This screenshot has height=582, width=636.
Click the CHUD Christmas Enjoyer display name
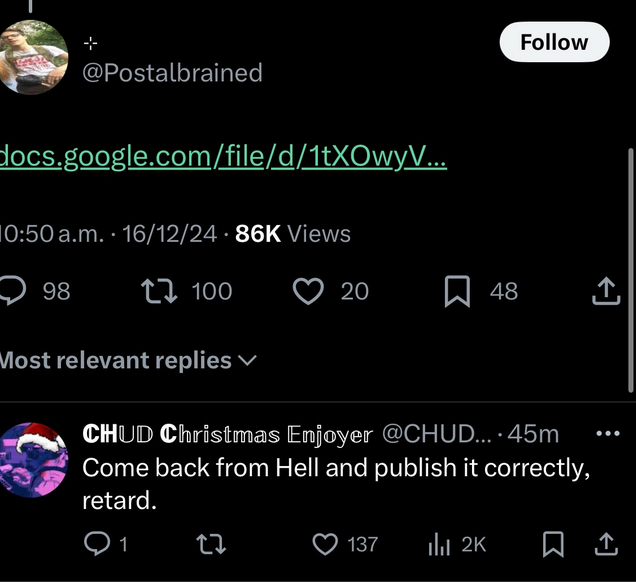click(227, 434)
